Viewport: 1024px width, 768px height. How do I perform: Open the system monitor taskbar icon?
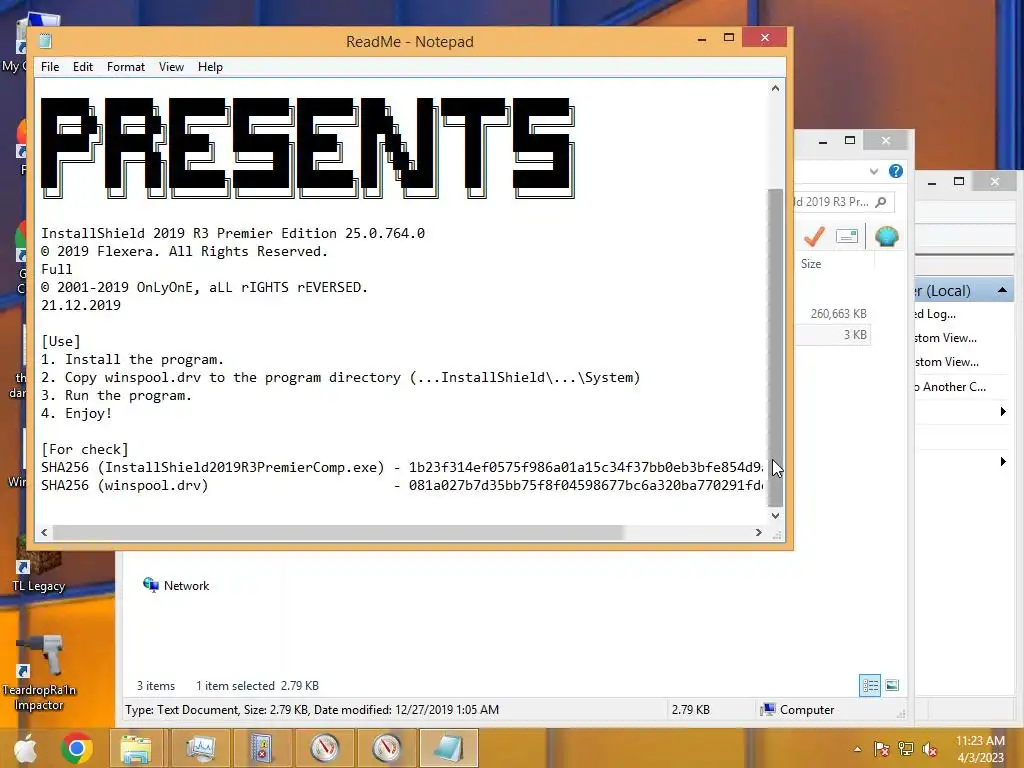tap(200, 748)
